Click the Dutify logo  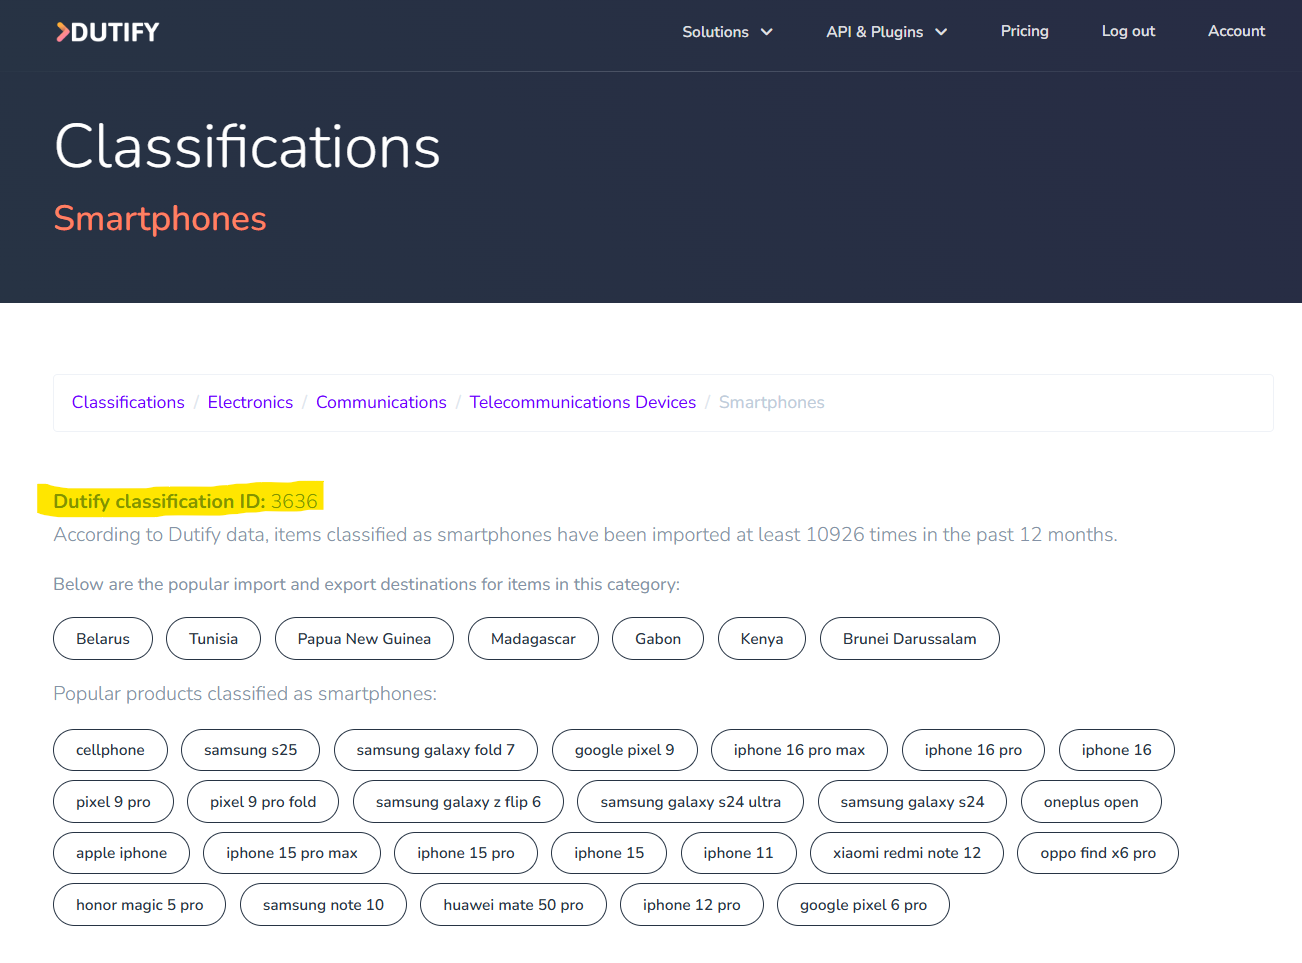click(x=108, y=32)
